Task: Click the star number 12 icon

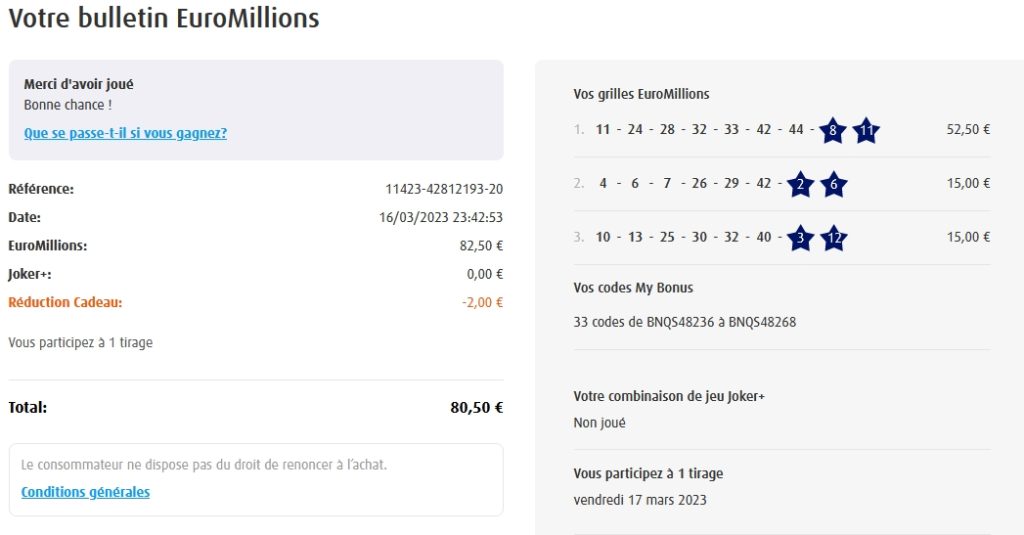Action: pos(834,238)
